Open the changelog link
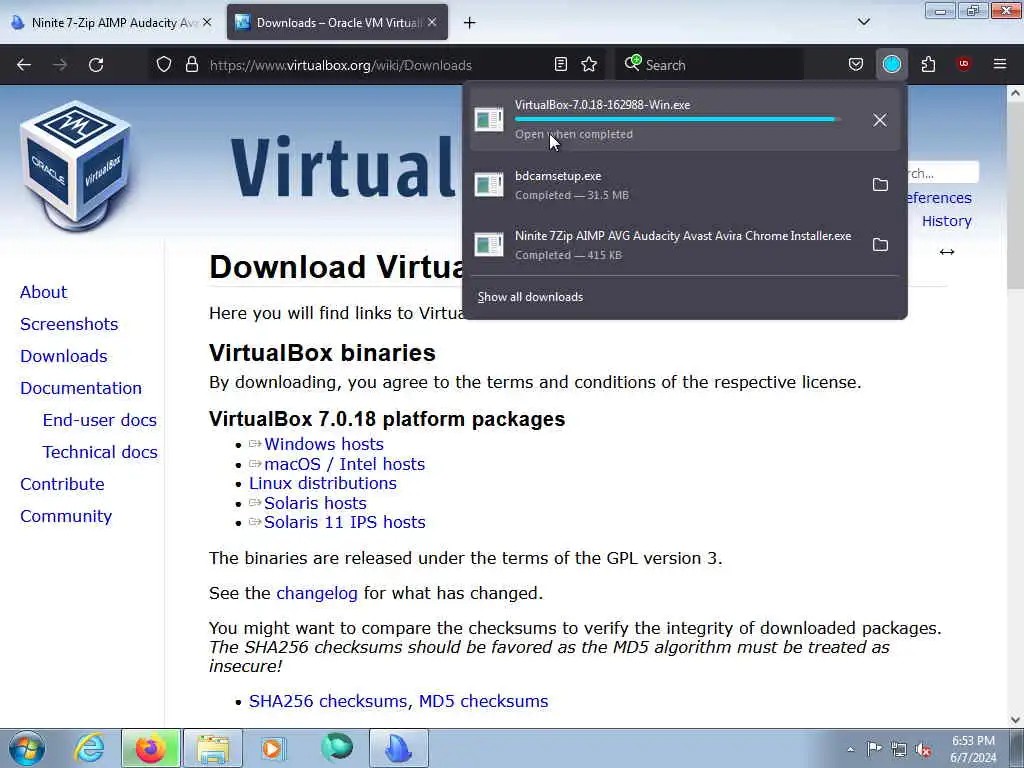Viewport: 1024px width, 768px height. pyautogui.click(x=317, y=593)
